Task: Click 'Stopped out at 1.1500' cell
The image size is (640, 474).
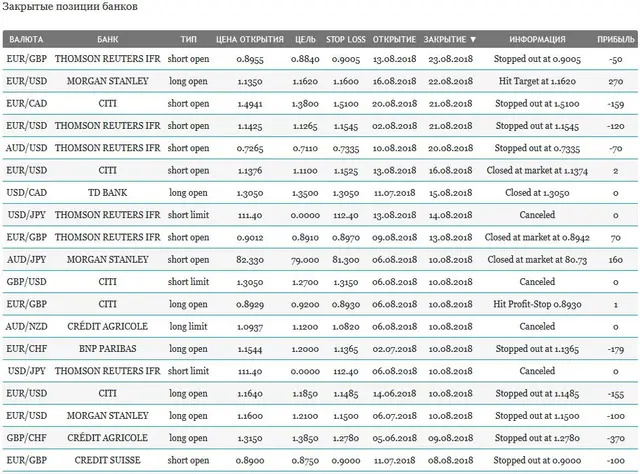Action: 537,416
